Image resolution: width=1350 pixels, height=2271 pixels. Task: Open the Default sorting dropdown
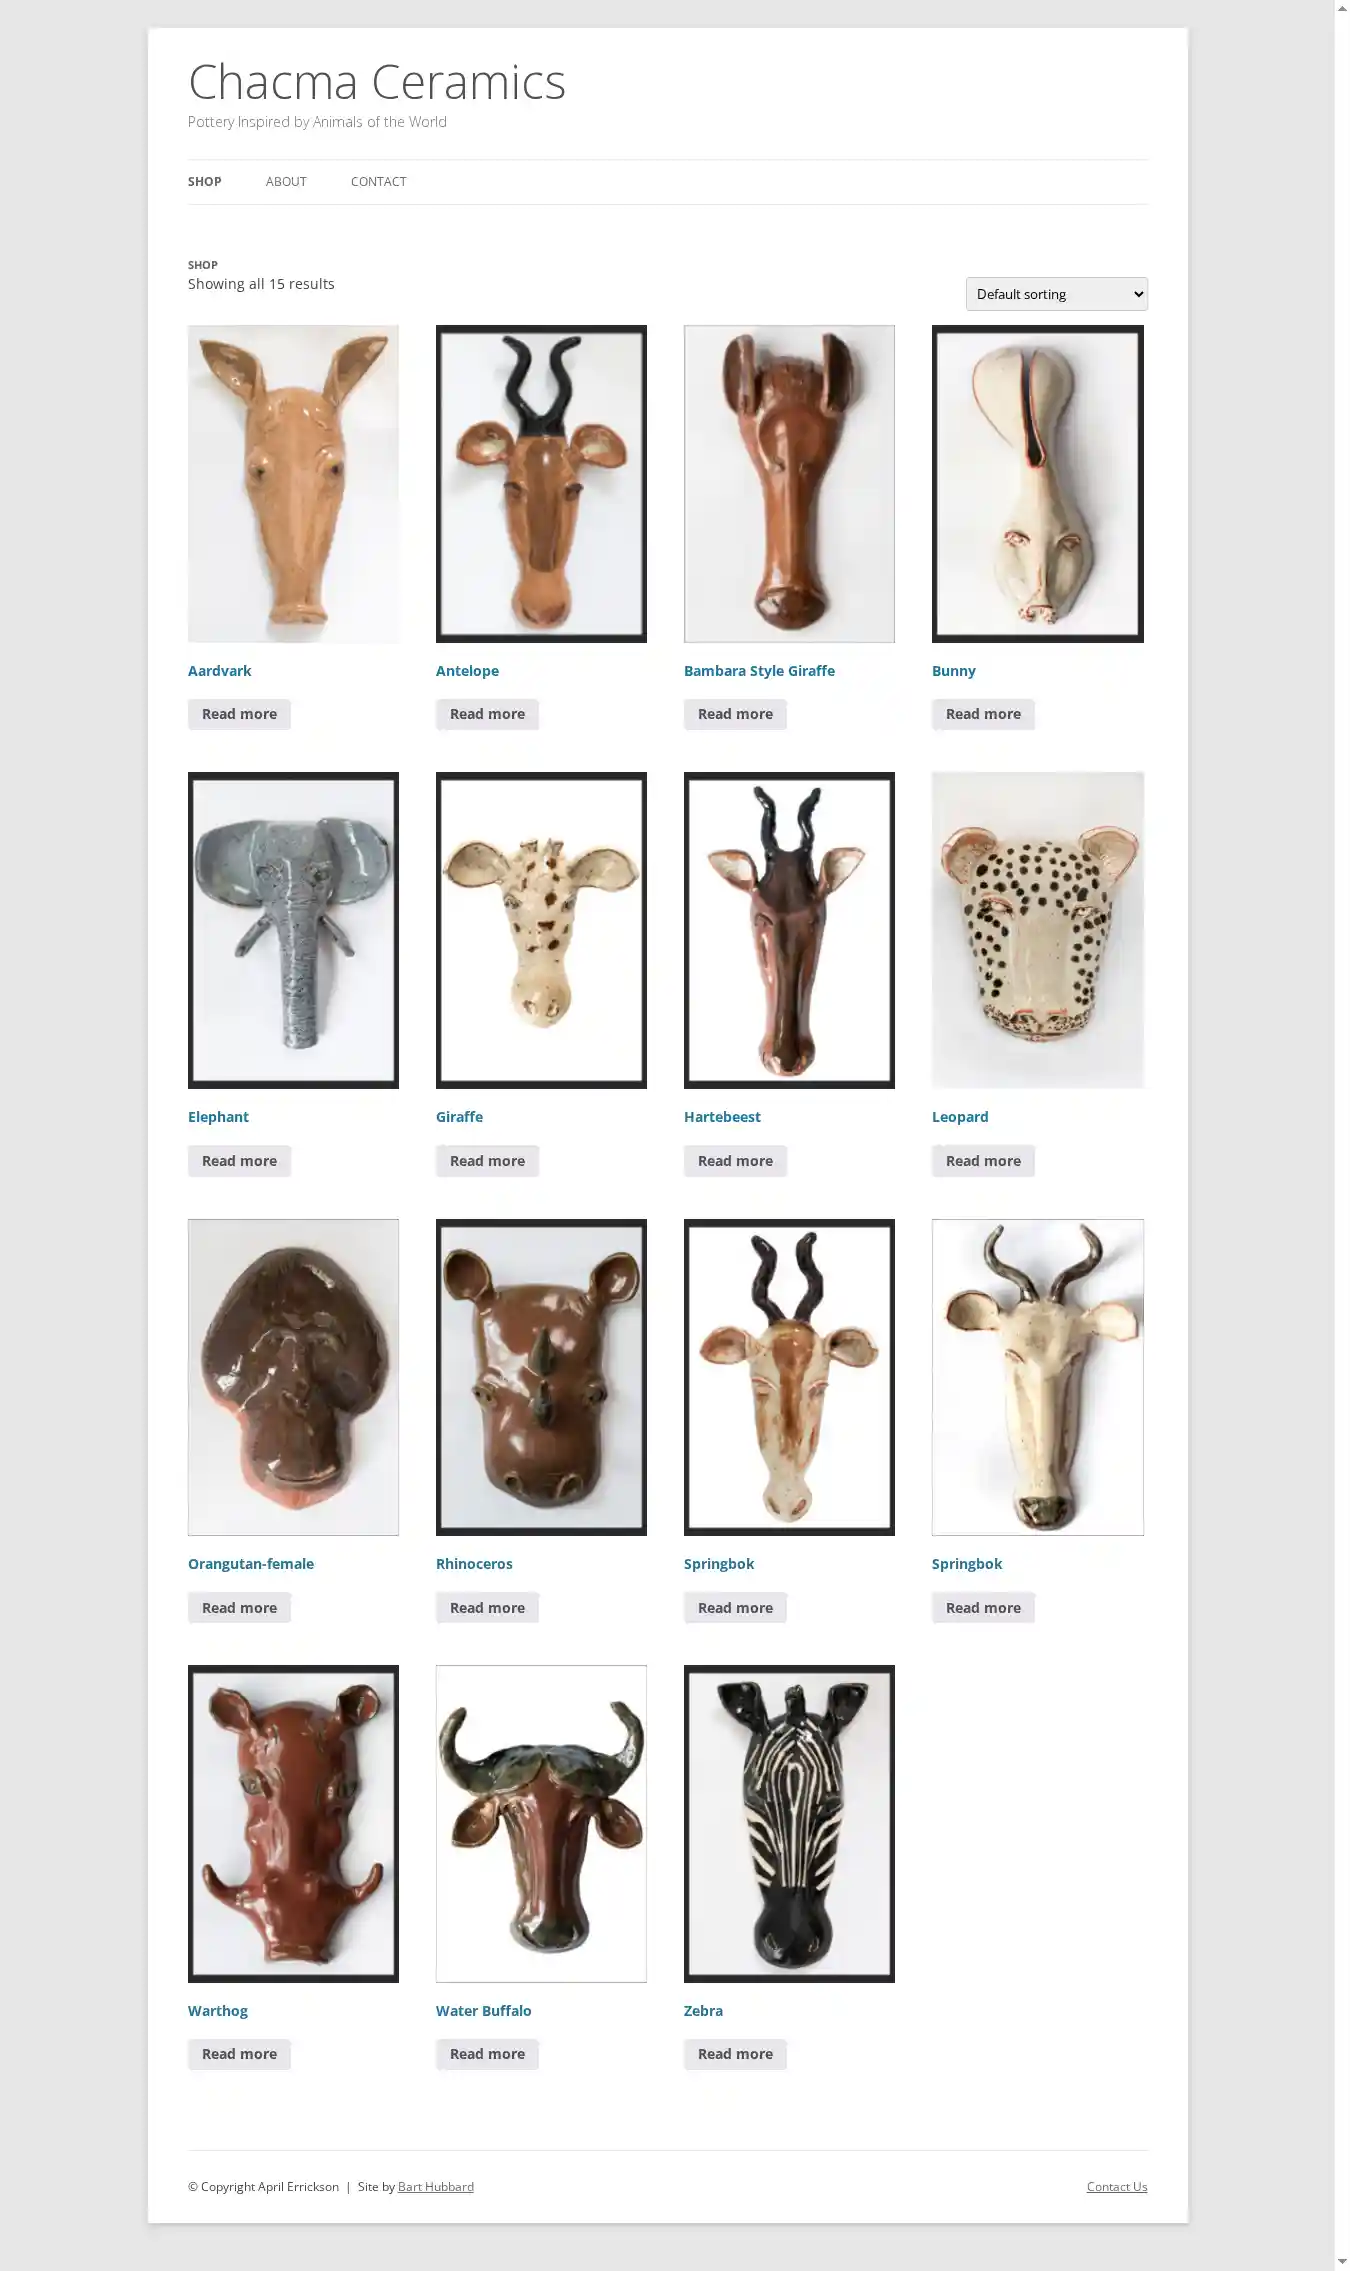(1056, 294)
